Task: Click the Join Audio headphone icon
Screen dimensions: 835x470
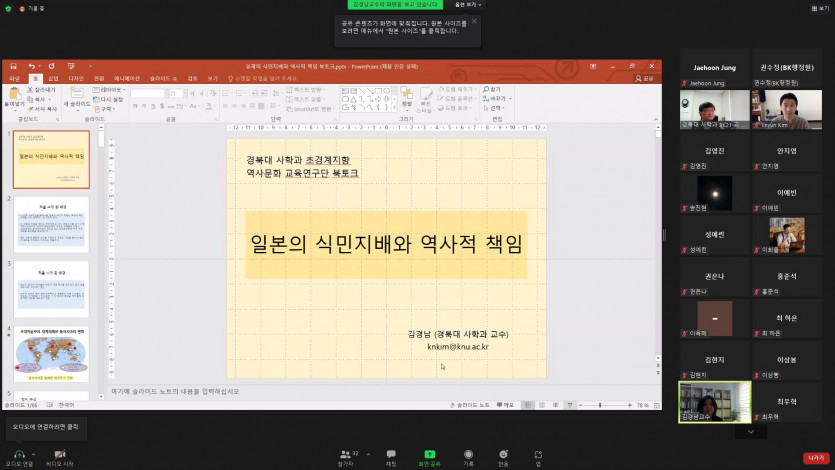Action: click(19, 455)
